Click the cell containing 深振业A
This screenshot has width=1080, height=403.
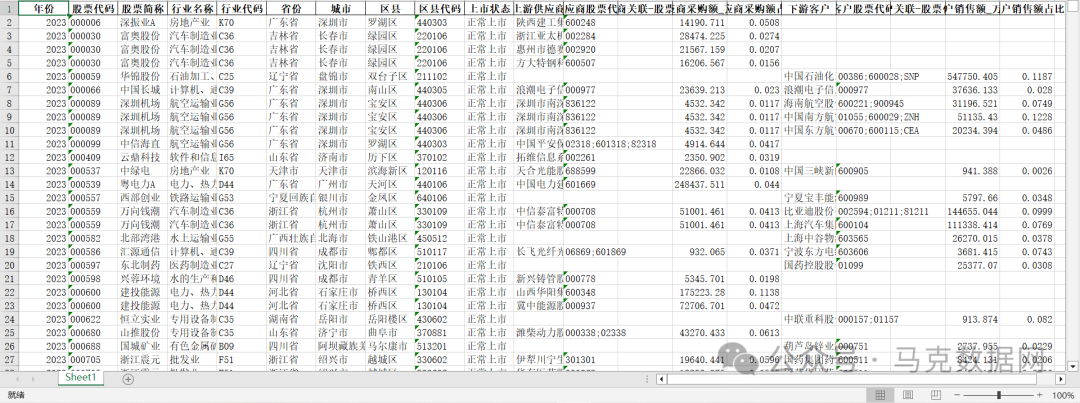point(143,23)
